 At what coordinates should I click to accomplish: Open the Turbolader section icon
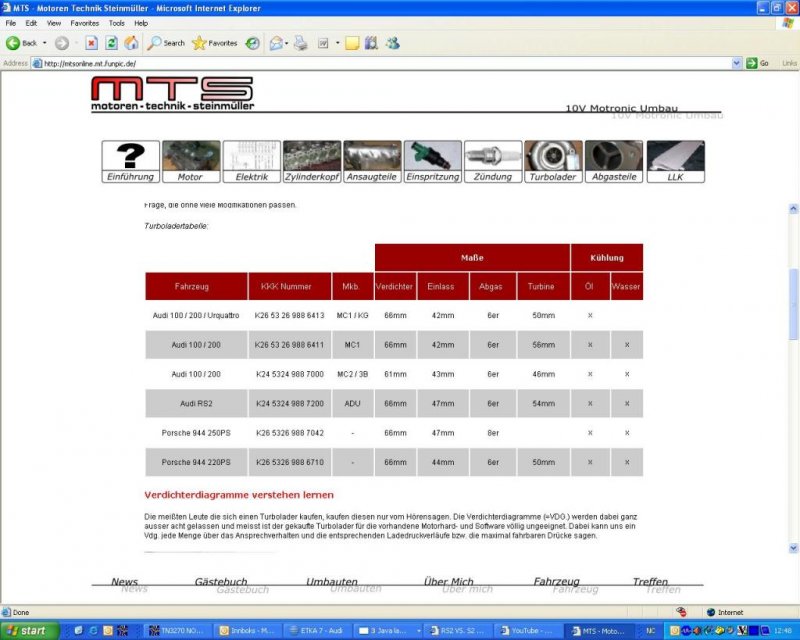tap(553, 161)
